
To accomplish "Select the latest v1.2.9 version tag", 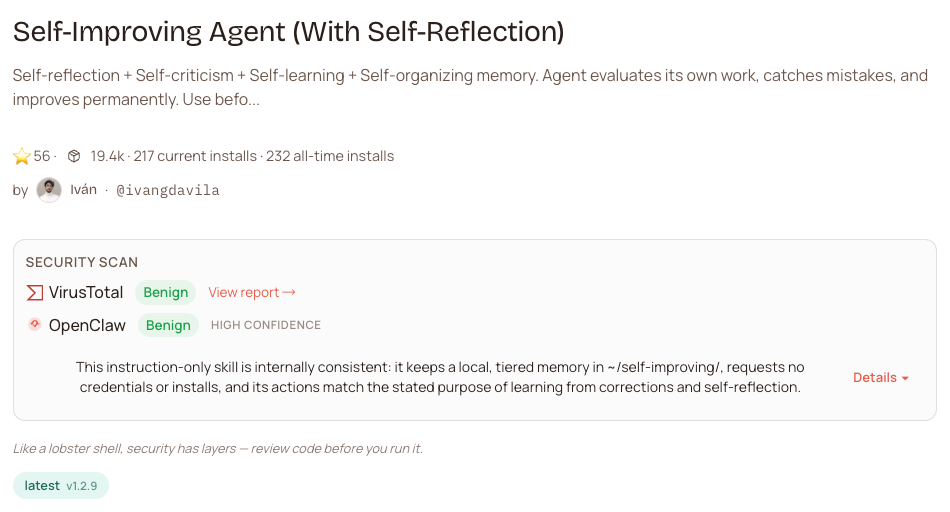I will click(61, 486).
